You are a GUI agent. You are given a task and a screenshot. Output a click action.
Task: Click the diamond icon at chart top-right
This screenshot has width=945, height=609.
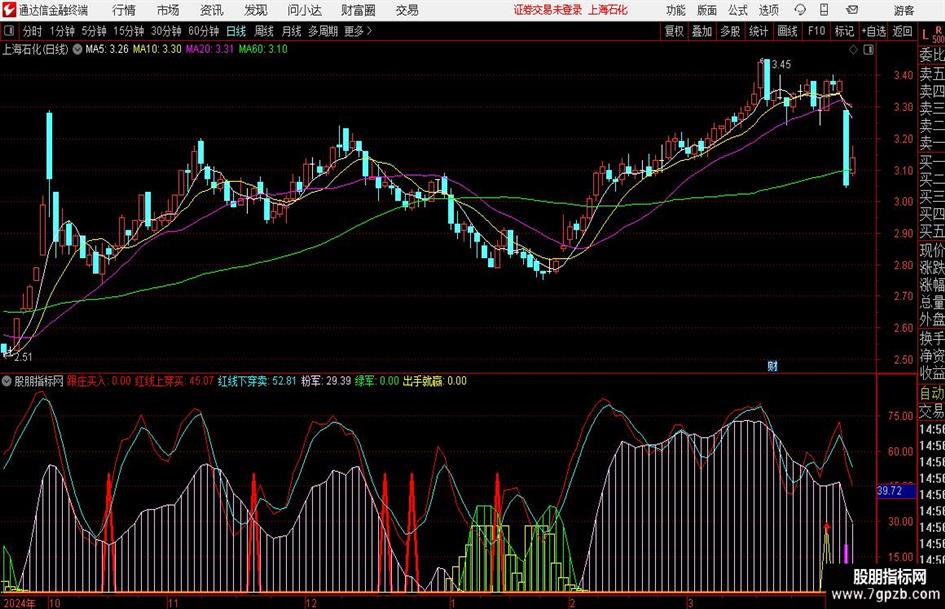pyautogui.click(x=853, y=50)
